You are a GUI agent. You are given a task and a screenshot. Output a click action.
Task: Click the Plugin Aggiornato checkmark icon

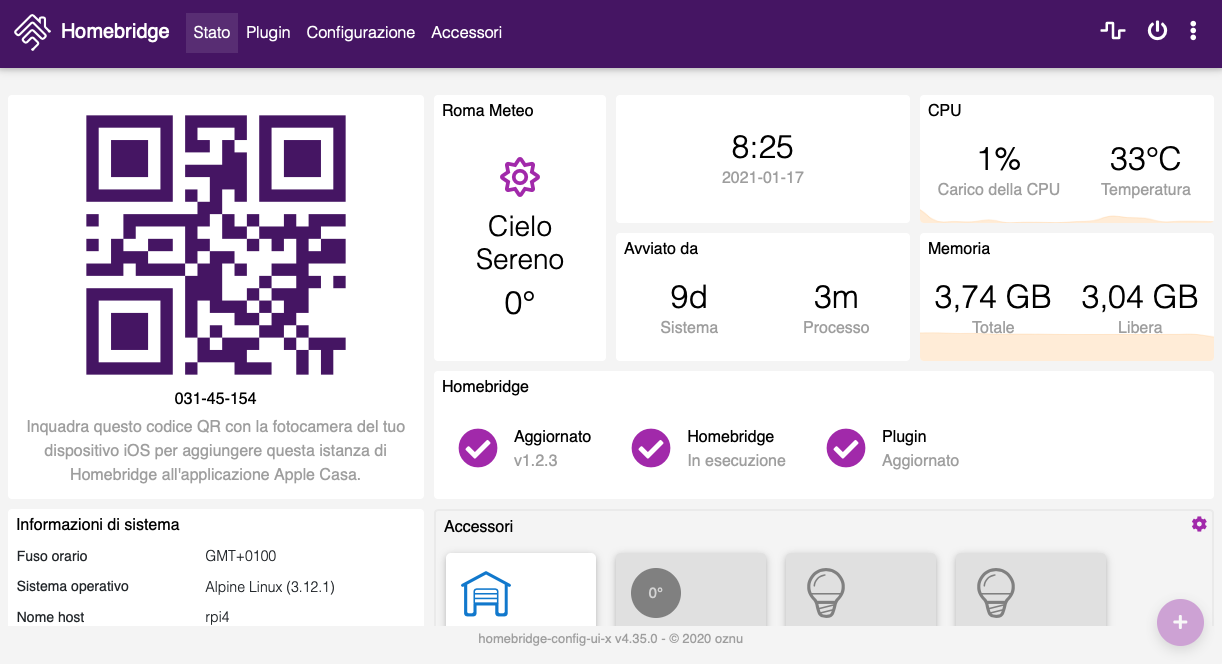tap(846, 448)
